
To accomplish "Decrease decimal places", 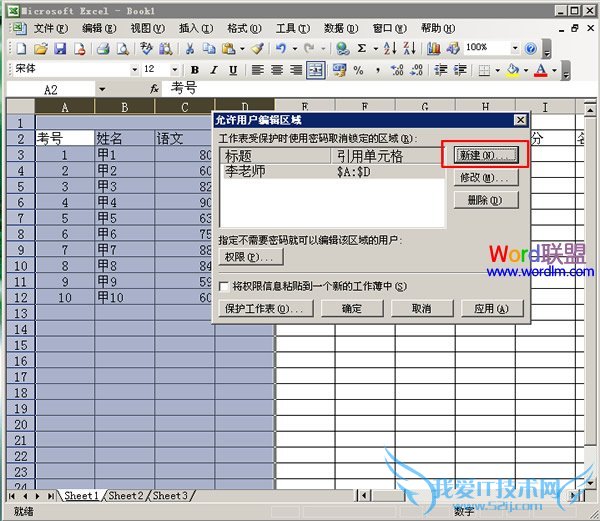I will [x=416, y=70].
